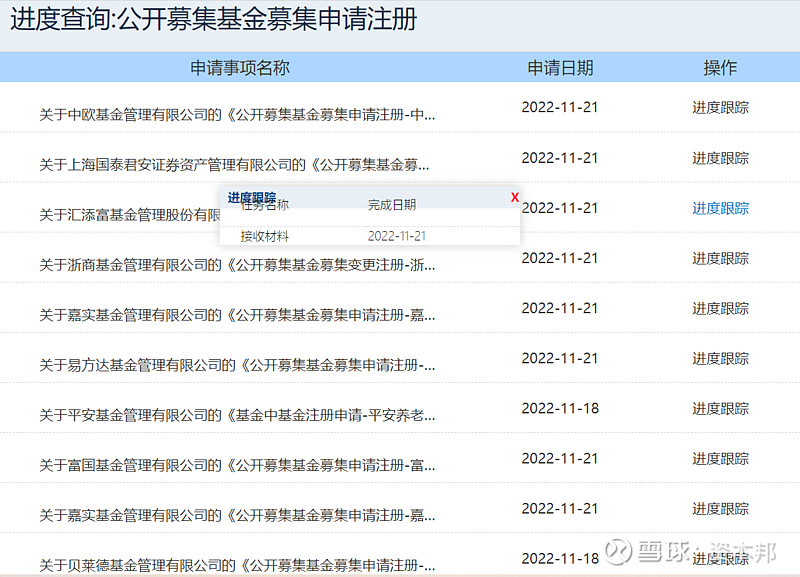
Task: Click the 操作 column header
Action: pos(721,67)
